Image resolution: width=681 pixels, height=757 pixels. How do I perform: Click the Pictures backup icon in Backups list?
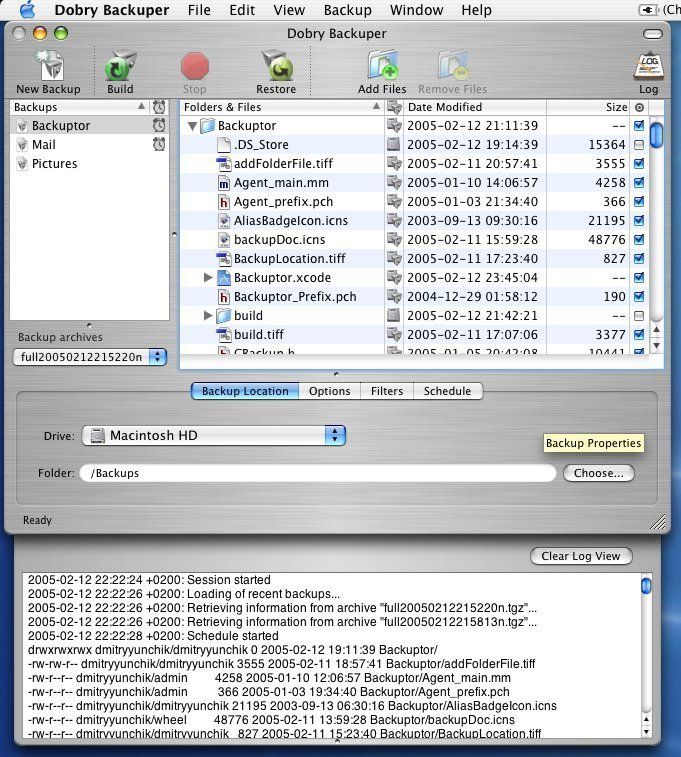click(22, 164)
